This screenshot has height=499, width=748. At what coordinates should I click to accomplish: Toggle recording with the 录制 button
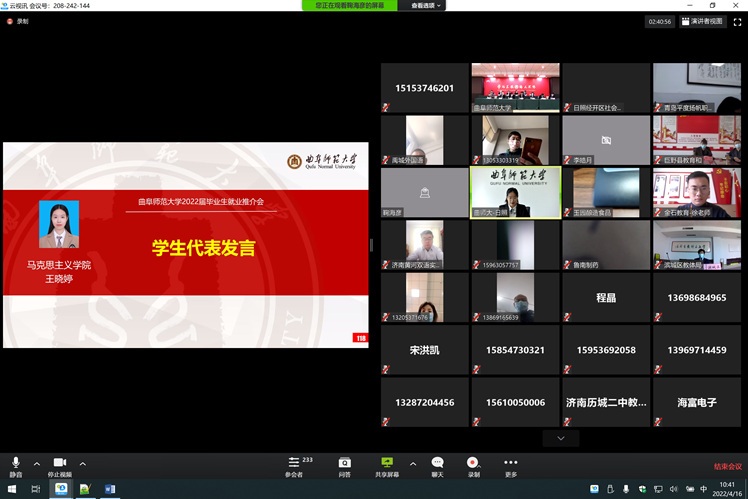pos(473,466)
